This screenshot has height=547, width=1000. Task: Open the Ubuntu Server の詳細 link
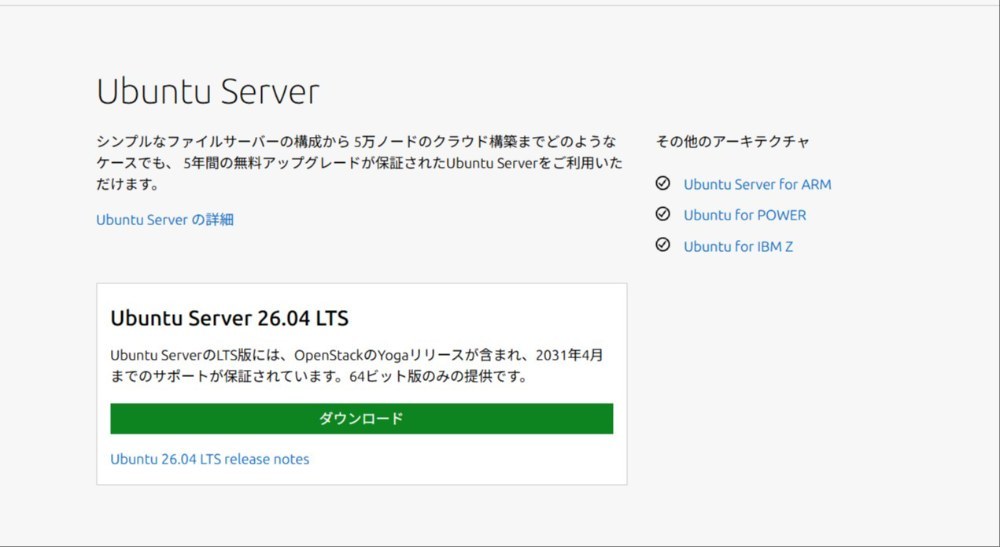coord(165,219)
